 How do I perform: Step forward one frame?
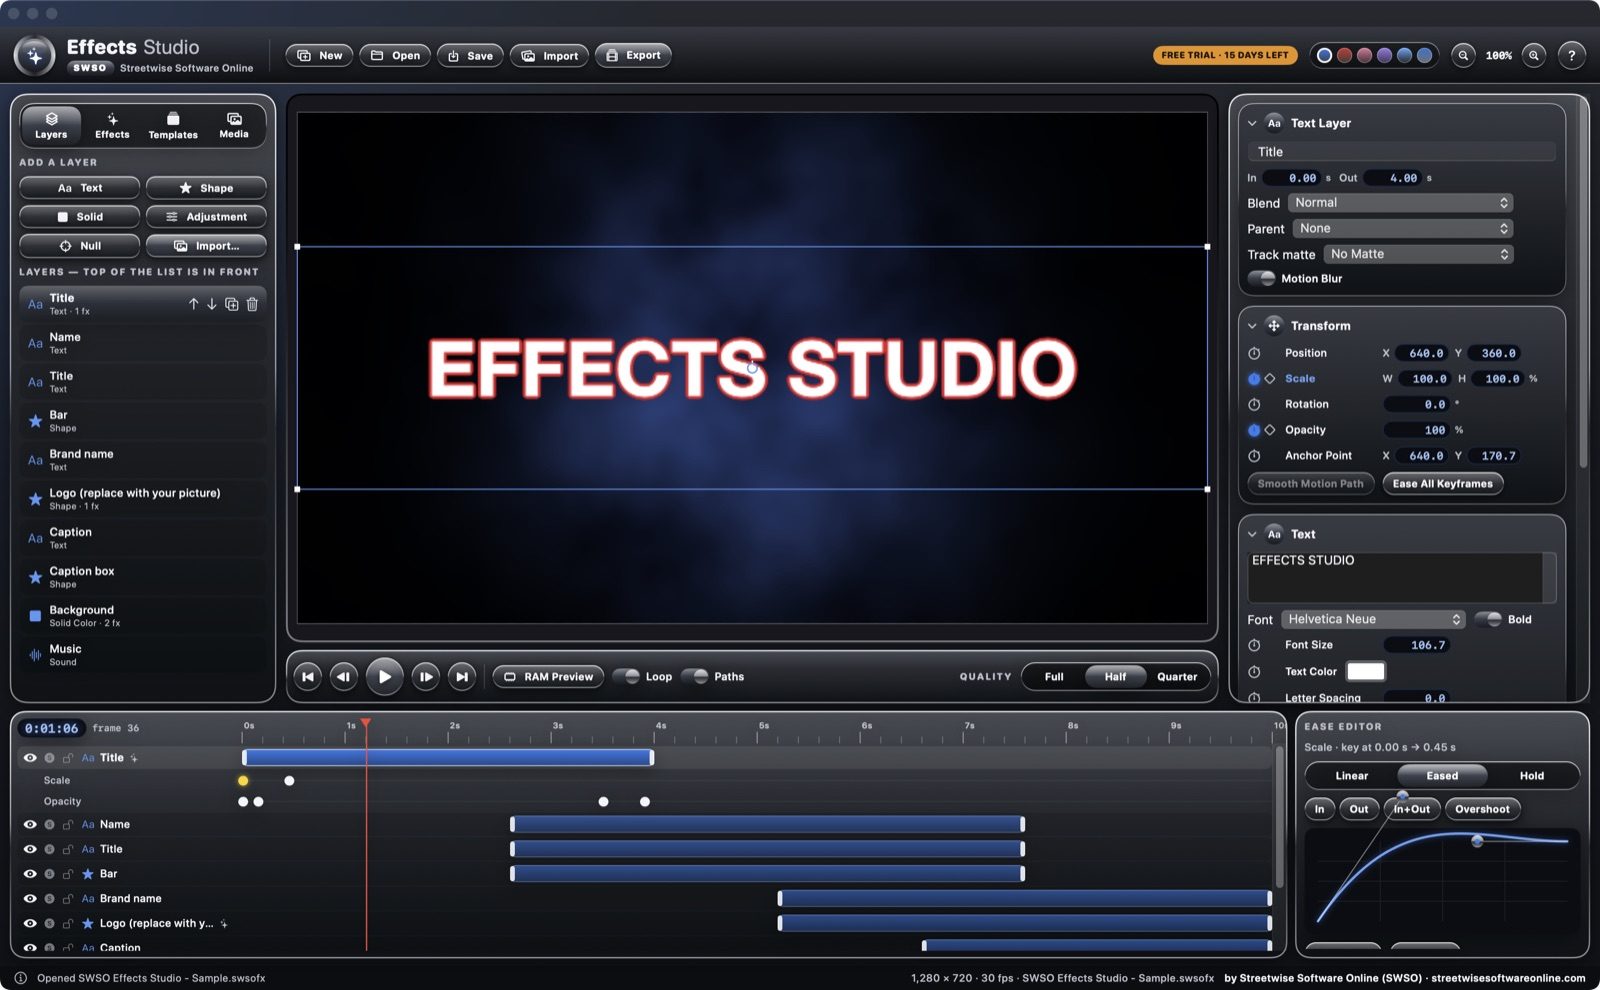(426, 677)
